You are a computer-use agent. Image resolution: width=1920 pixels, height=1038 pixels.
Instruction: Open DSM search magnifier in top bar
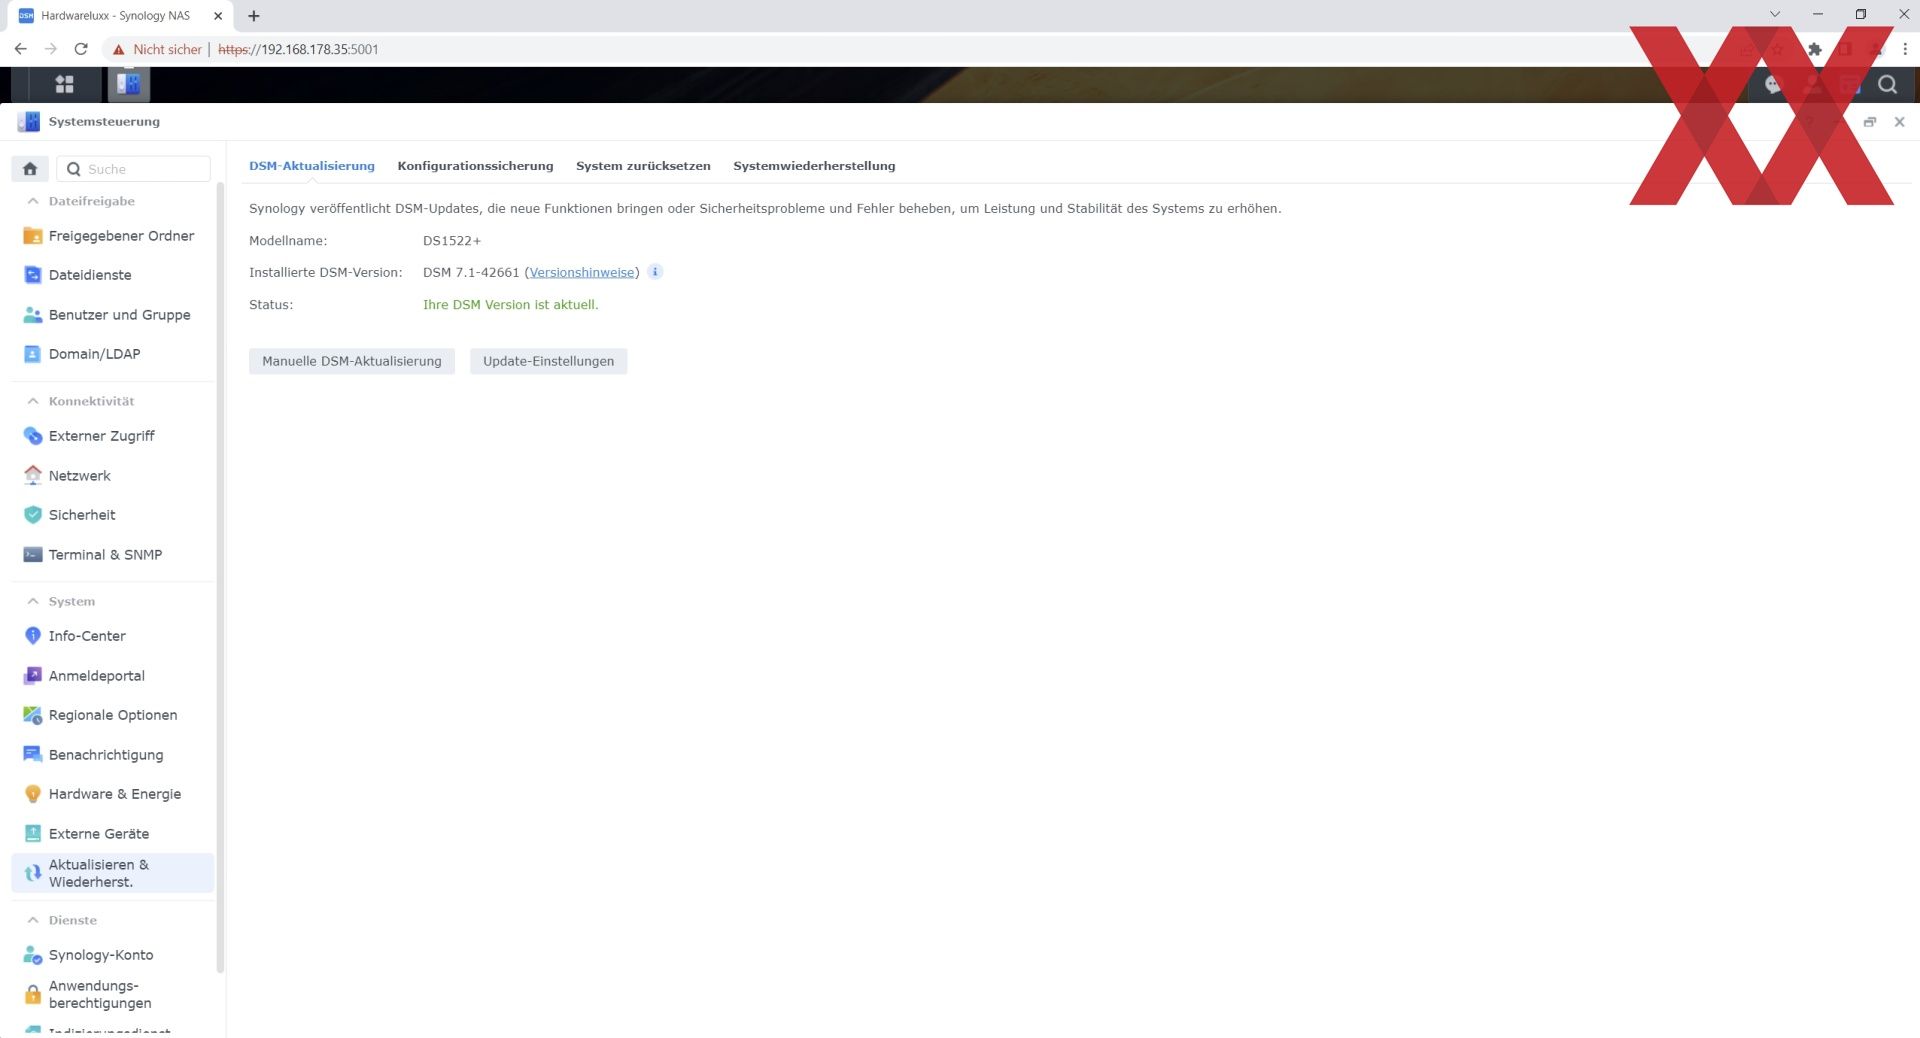1887,85
